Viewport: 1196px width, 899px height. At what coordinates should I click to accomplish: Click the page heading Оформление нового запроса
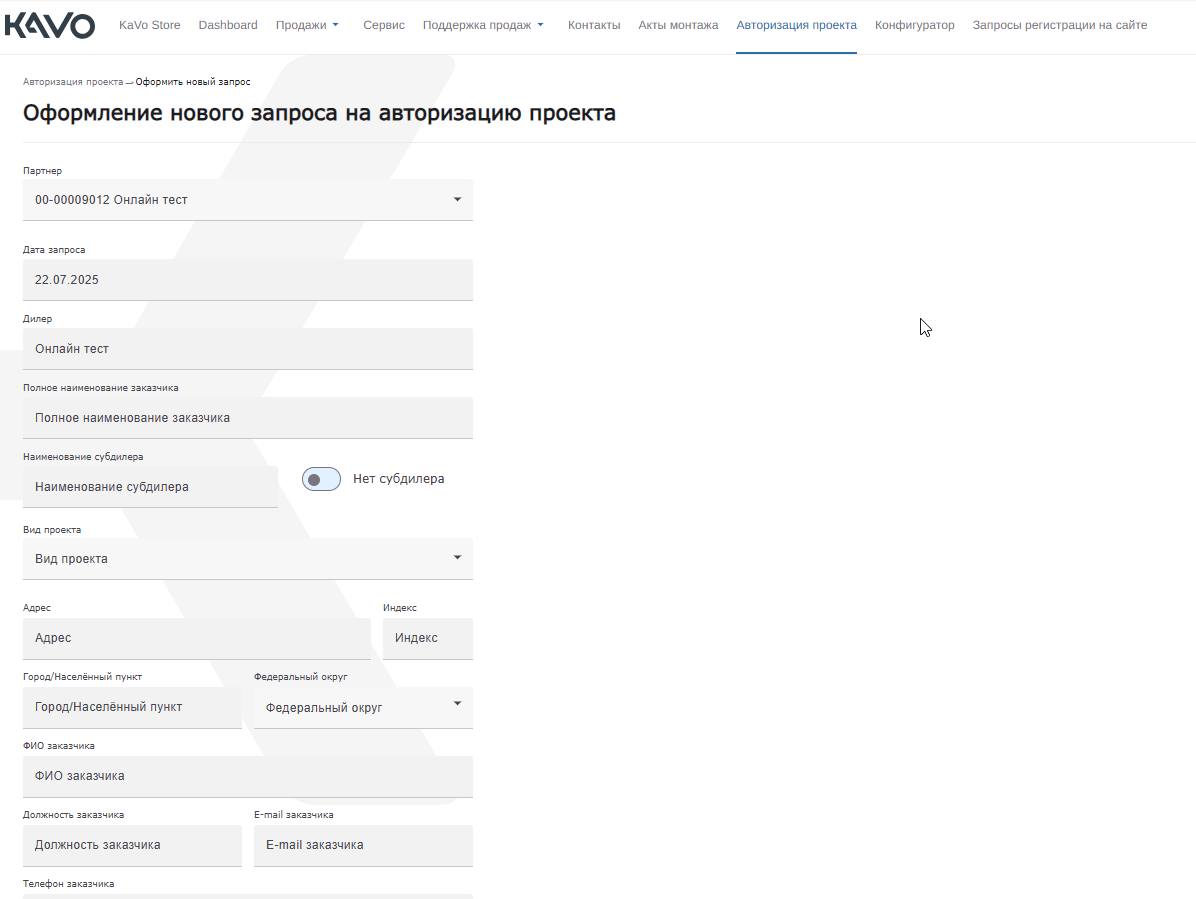(319, 113)
